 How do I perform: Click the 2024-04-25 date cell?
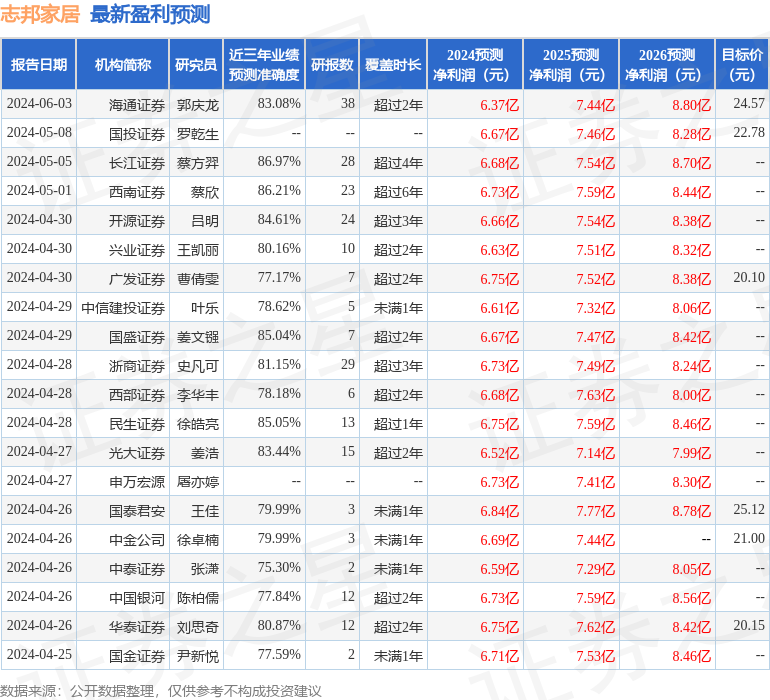[39, 654]
